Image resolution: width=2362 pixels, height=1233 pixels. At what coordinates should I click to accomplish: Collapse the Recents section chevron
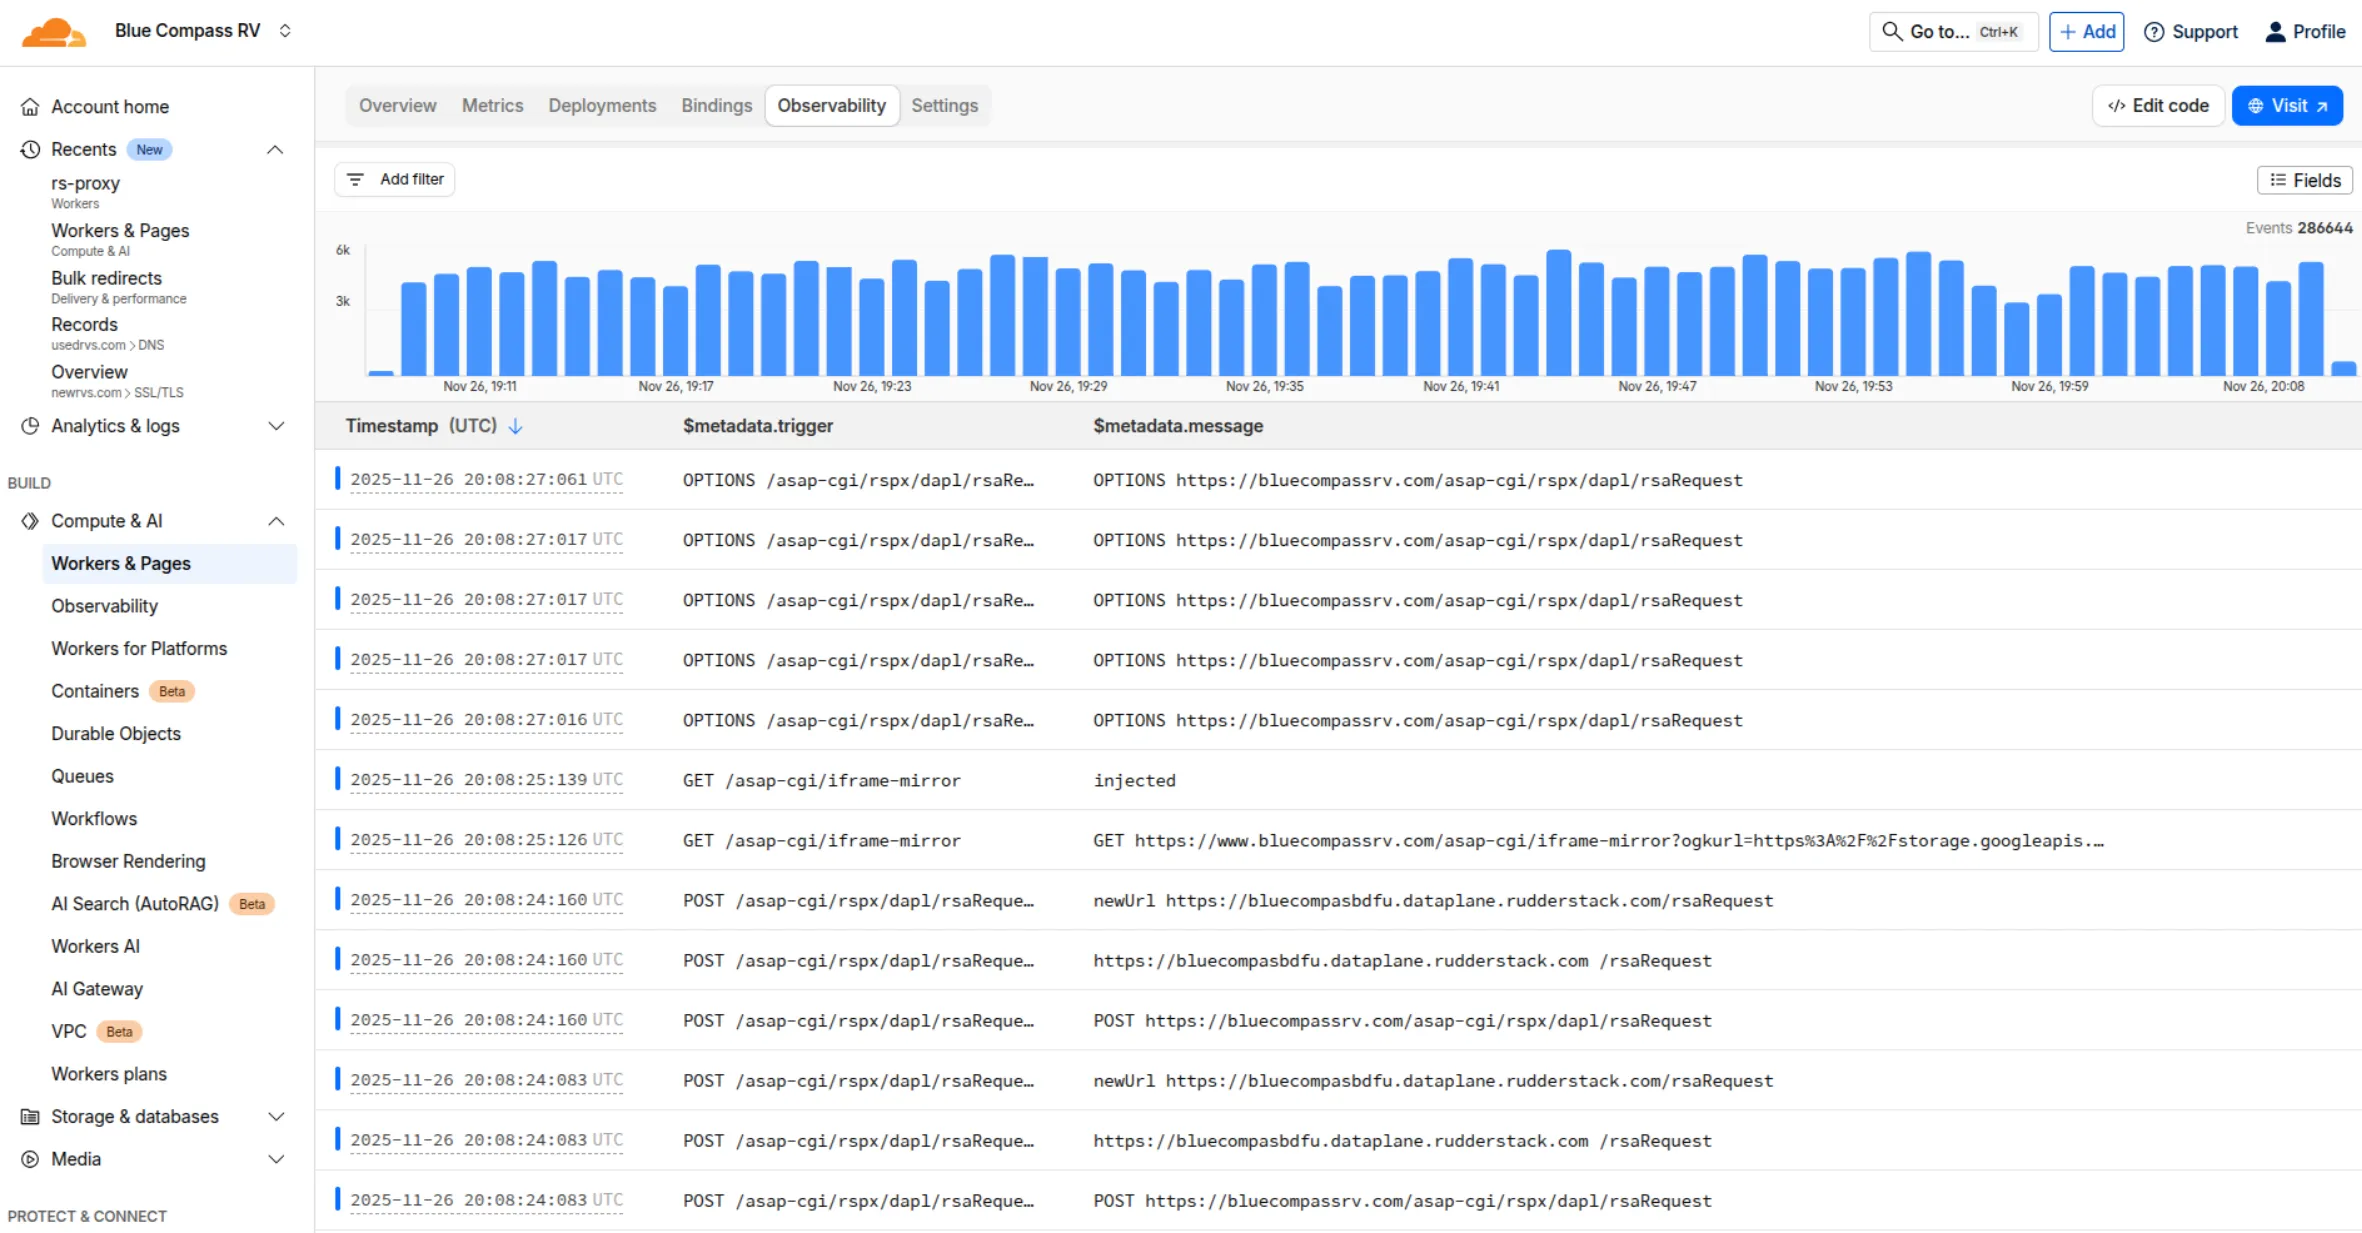[275, 149]
